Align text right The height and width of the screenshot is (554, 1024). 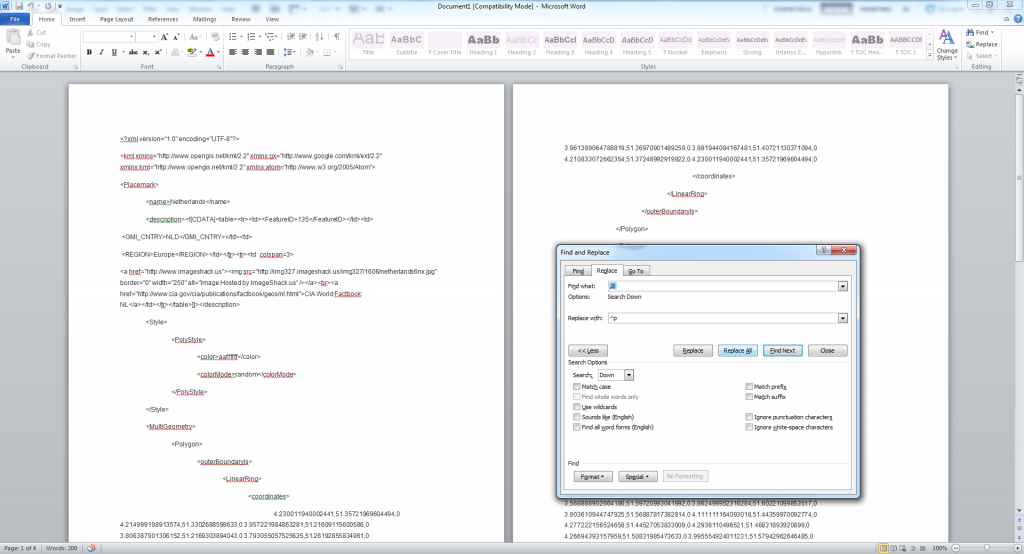[258, 52]
